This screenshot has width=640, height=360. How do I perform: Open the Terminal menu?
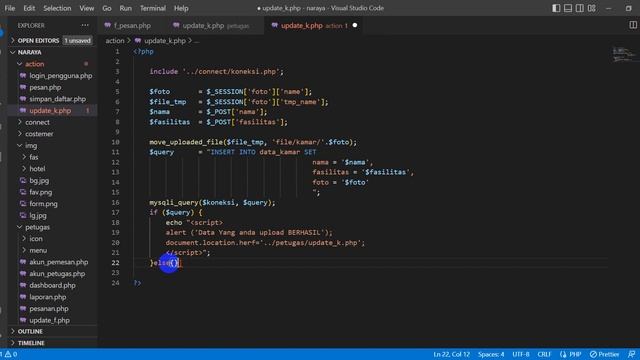[153, 8]
